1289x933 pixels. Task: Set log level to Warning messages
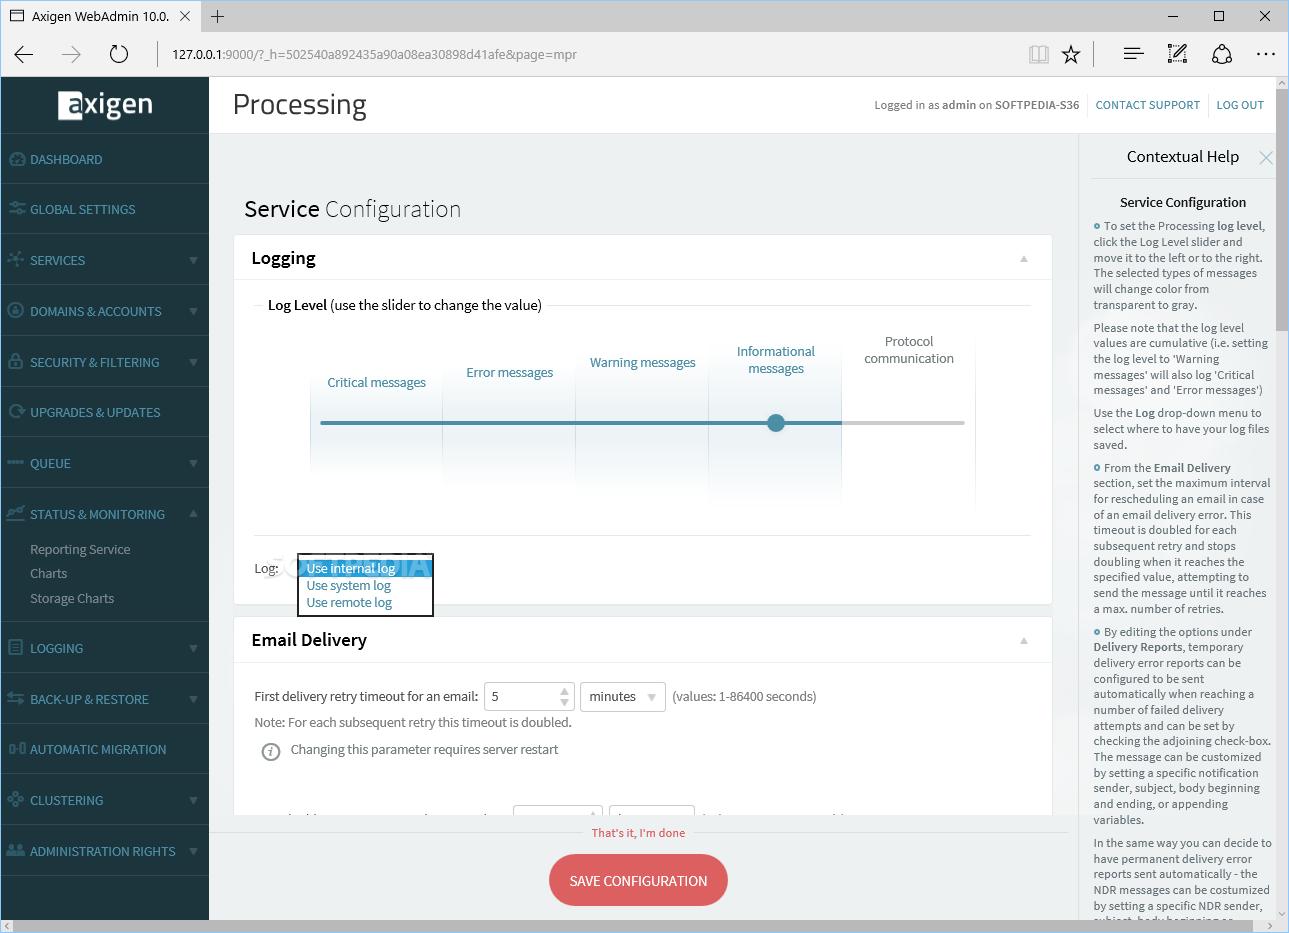pos(642,362)
